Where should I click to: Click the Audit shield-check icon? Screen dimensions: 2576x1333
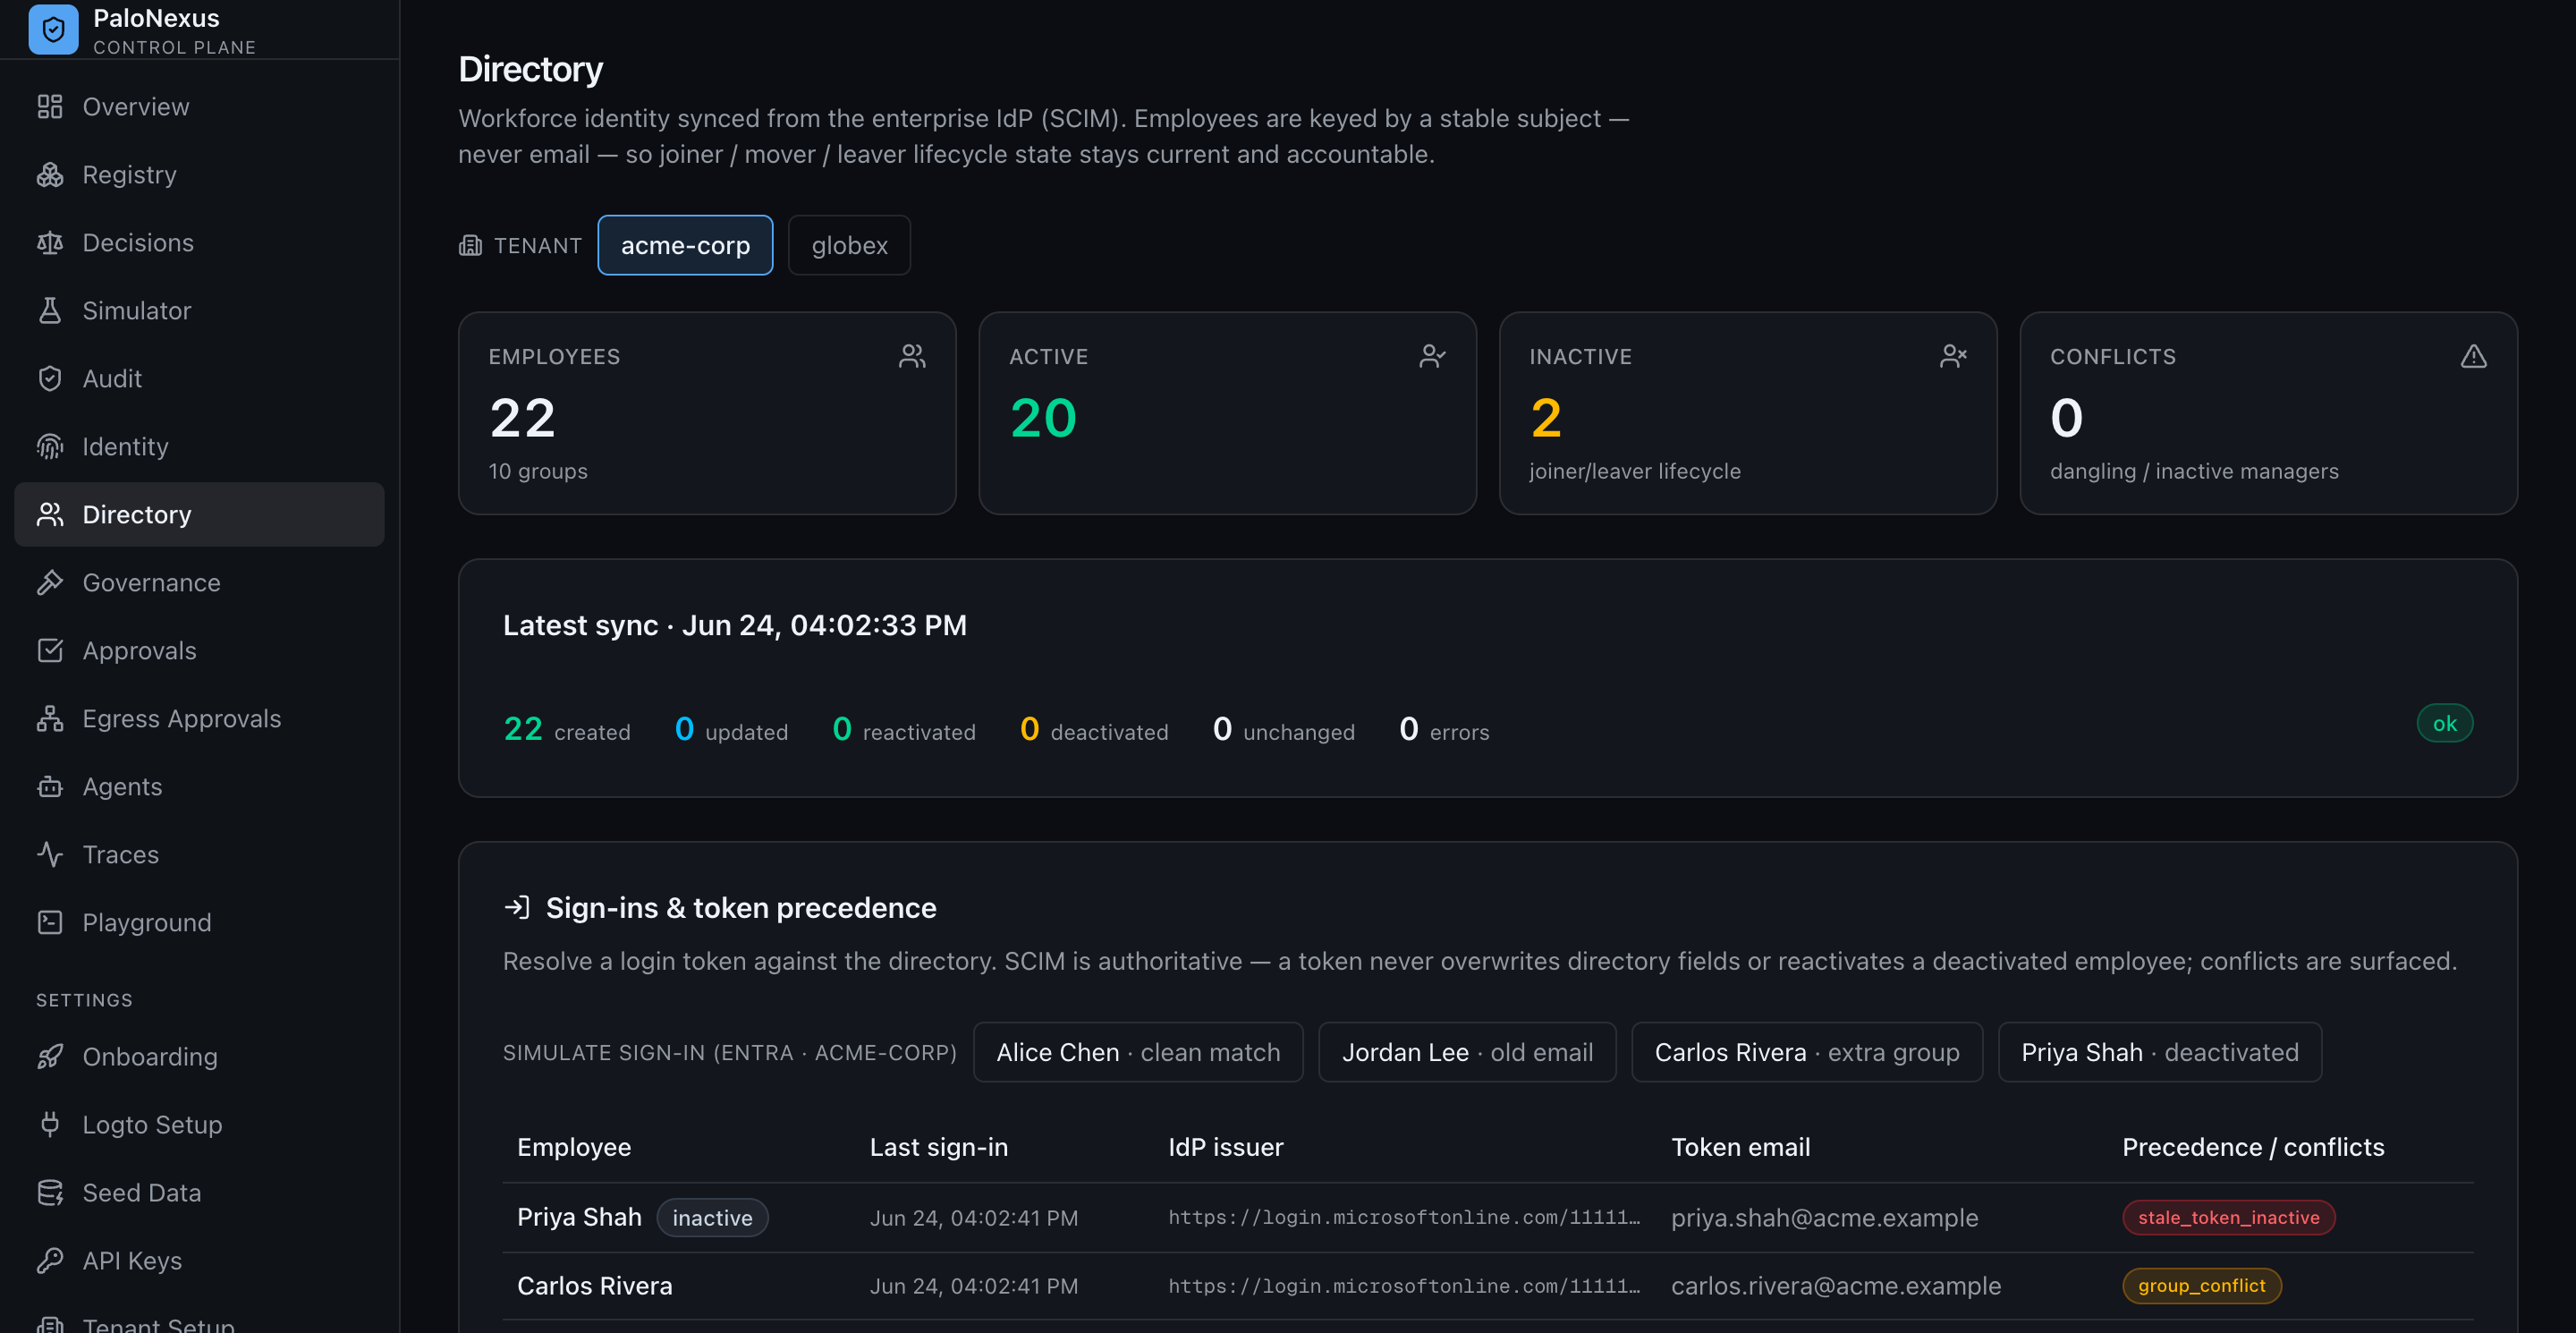tap(50, 379)
